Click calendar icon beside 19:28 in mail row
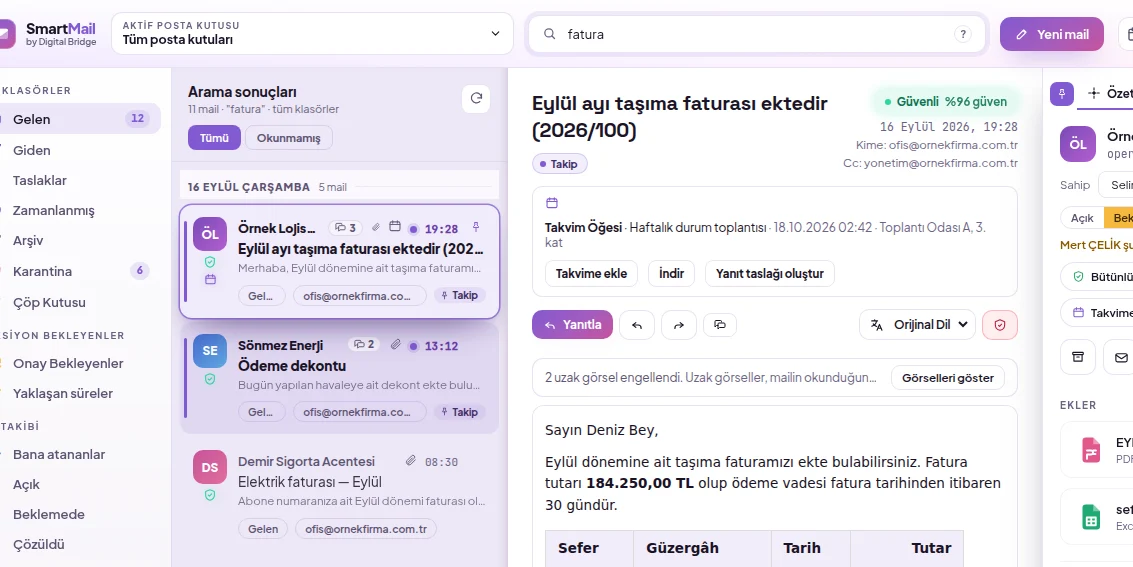 pos(395,227)
